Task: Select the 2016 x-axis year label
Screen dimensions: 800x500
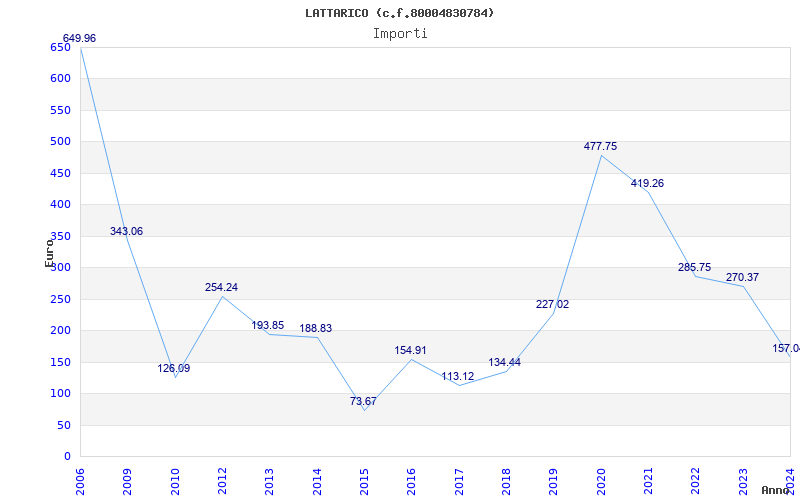Action: [412, 481]
